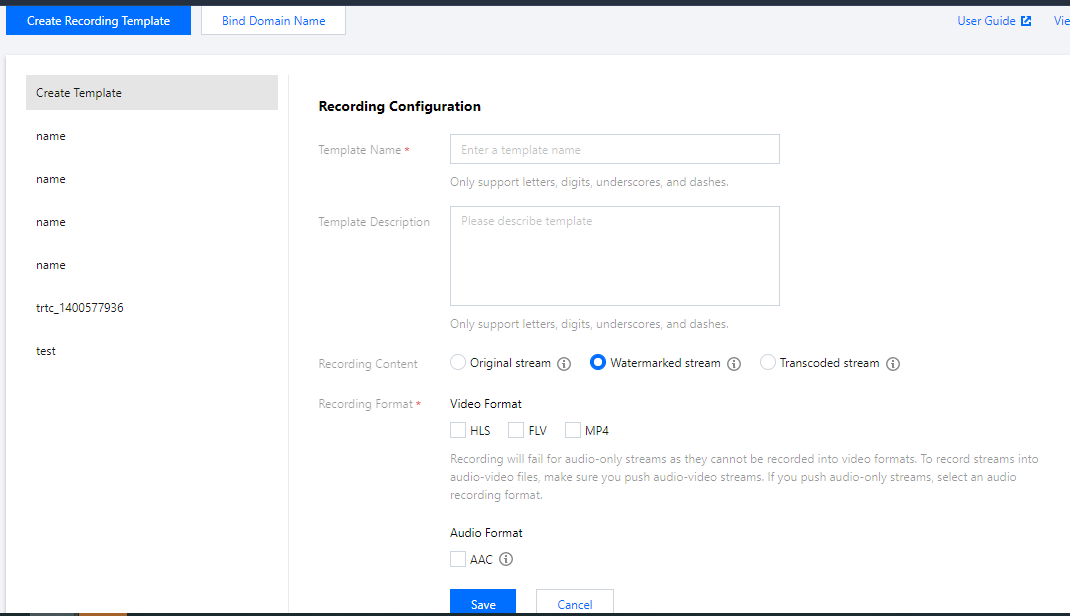Tick the FLV video format checkbox
Viewport: 1070px width, 616px height.
(516, 431)
